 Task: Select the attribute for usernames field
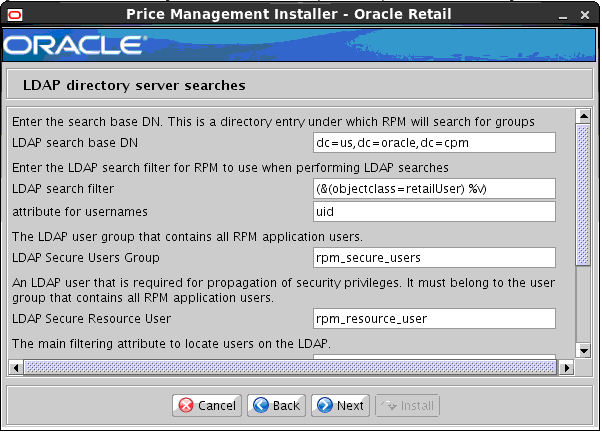(434, 212)
